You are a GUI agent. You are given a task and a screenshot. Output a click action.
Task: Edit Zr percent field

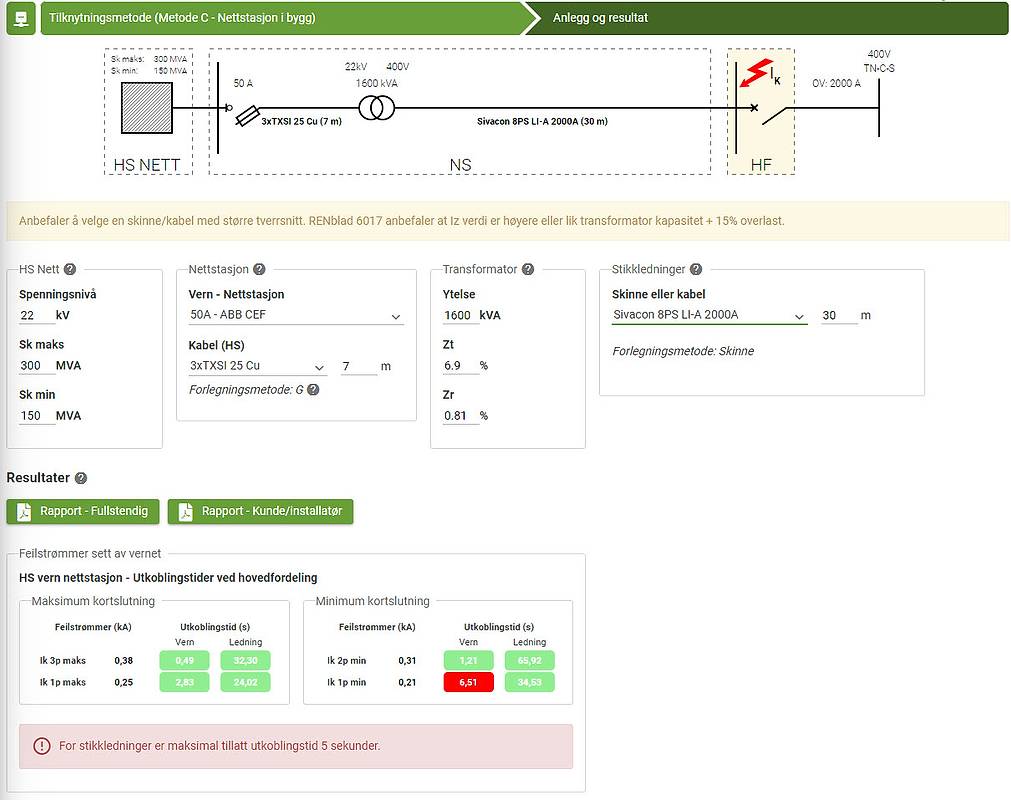[x=460, y=416]
